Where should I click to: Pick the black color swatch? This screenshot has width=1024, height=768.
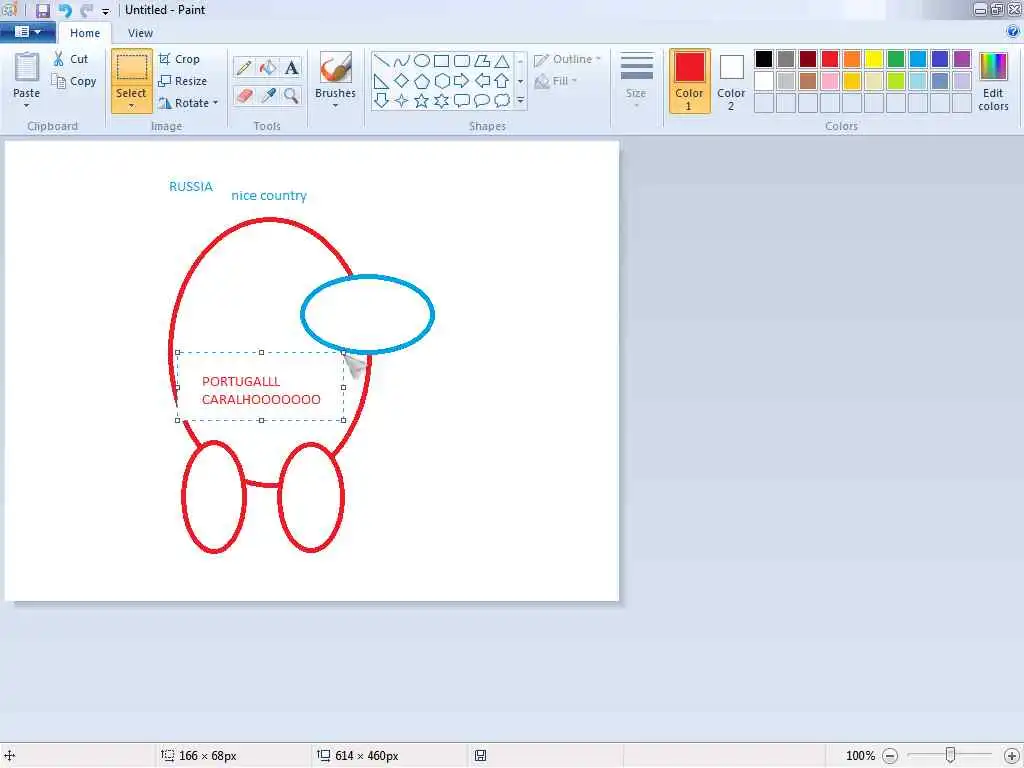point(764,59)
